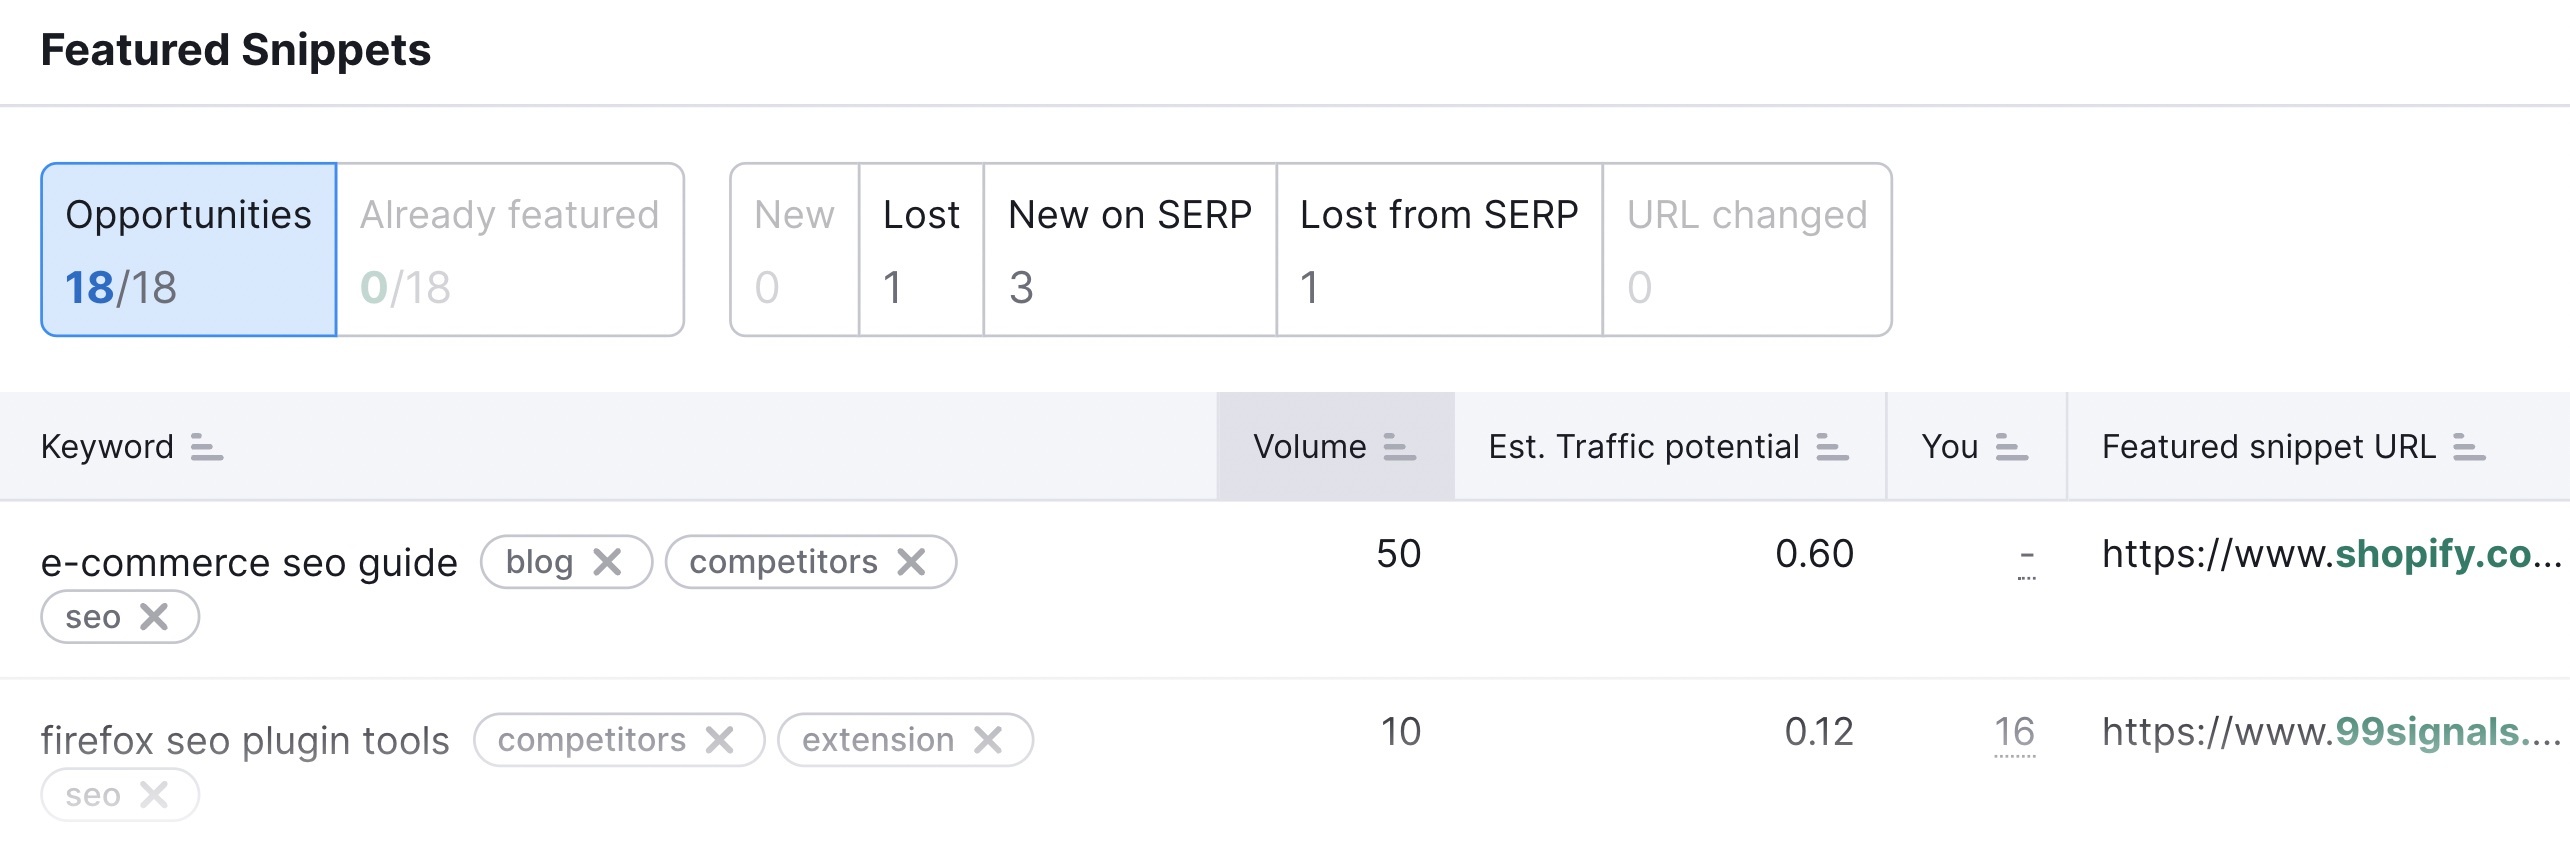This screenshot has width=2570, height=842.
Task: Sort by Featured snippet URL icon
Action: point(2469,447)
